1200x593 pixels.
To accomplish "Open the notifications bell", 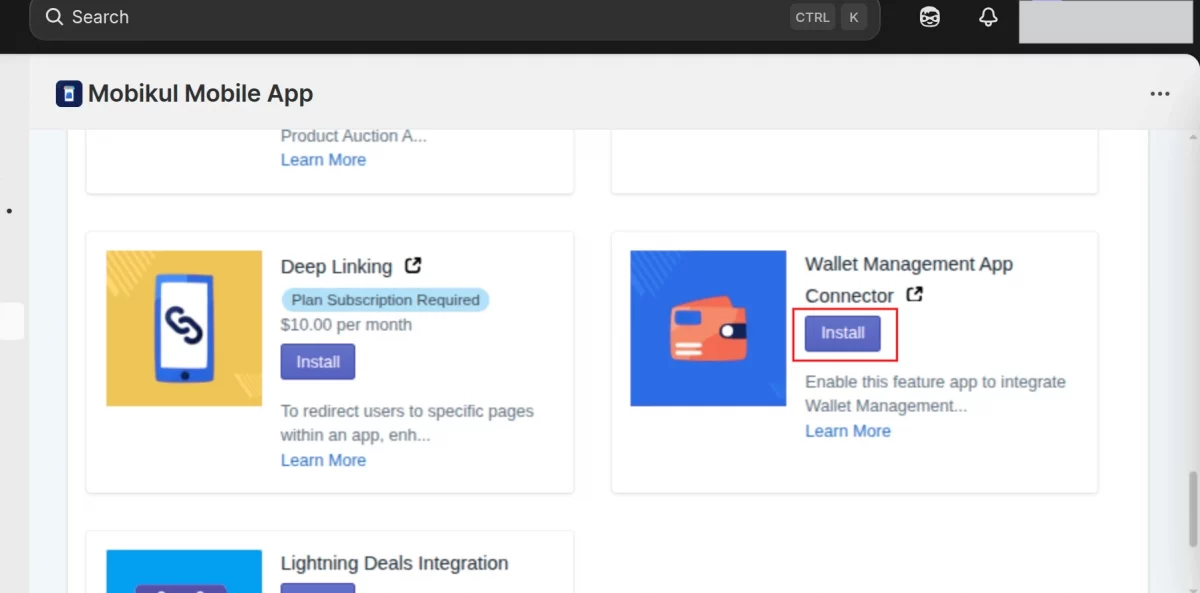I will [x=988, y=17].
